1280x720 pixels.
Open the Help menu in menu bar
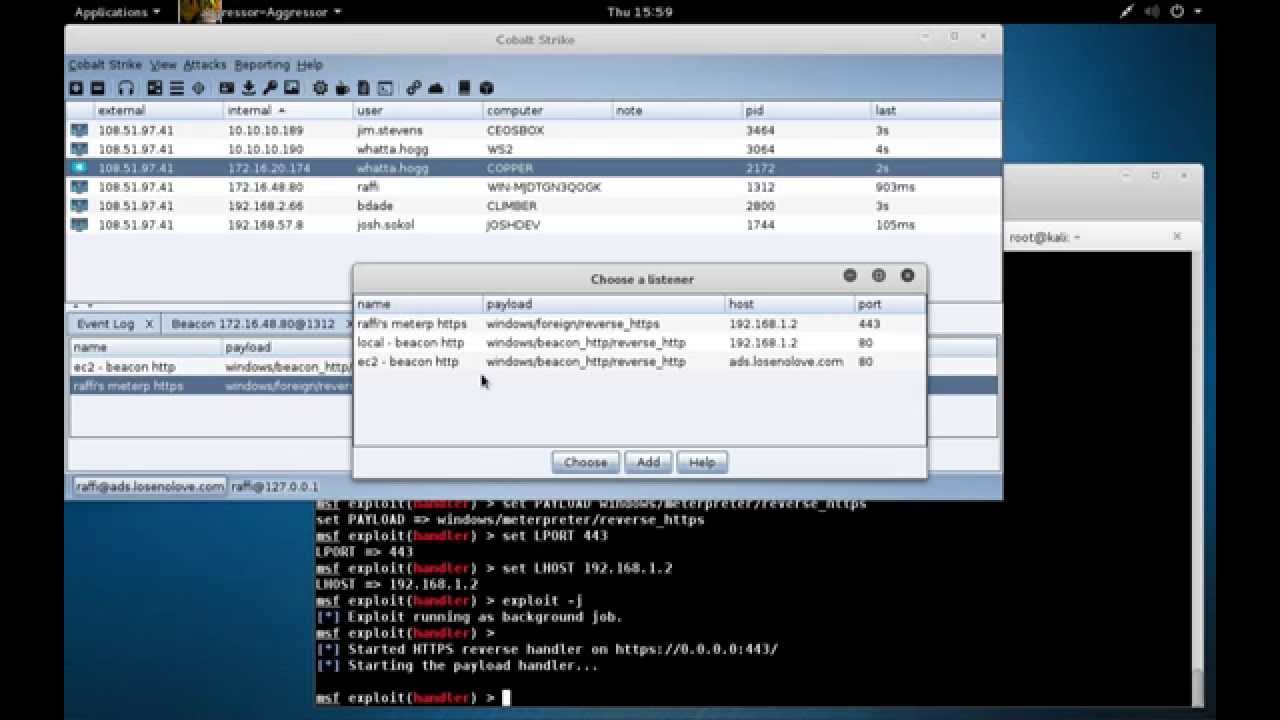(310, 65)
